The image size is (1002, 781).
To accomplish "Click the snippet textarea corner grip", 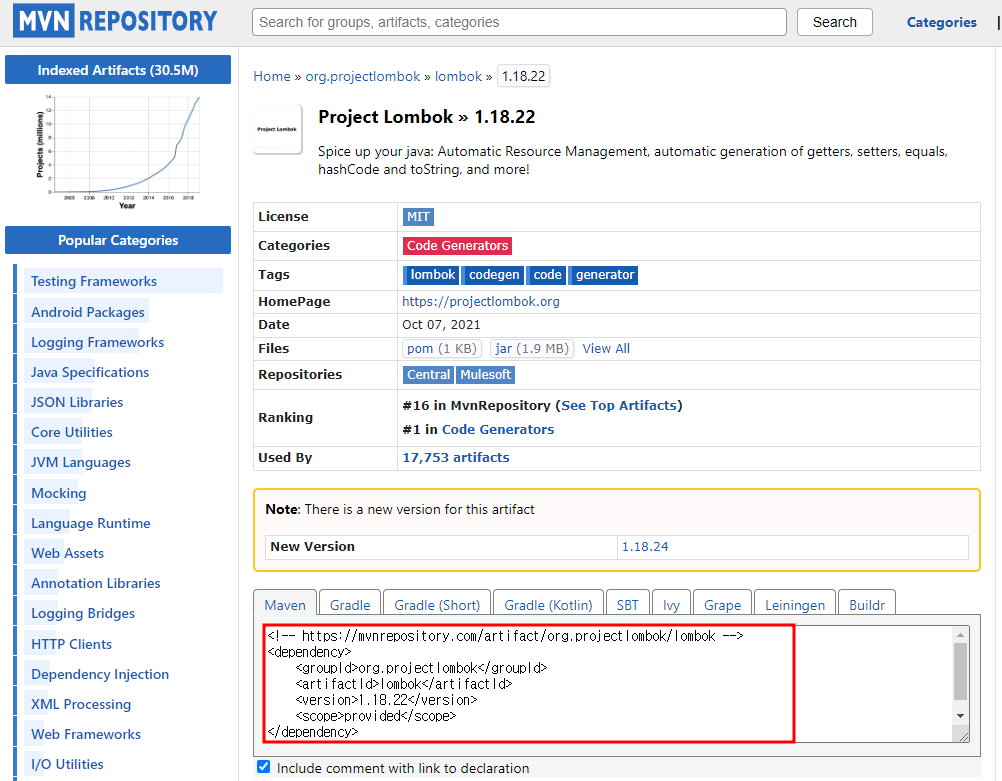I will pyautogui.click(x=964, y=737).
